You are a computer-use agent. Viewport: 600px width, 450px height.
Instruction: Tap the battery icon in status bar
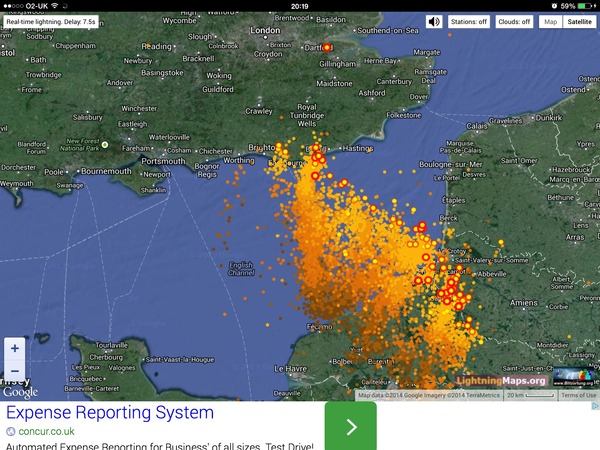(586, 6)
